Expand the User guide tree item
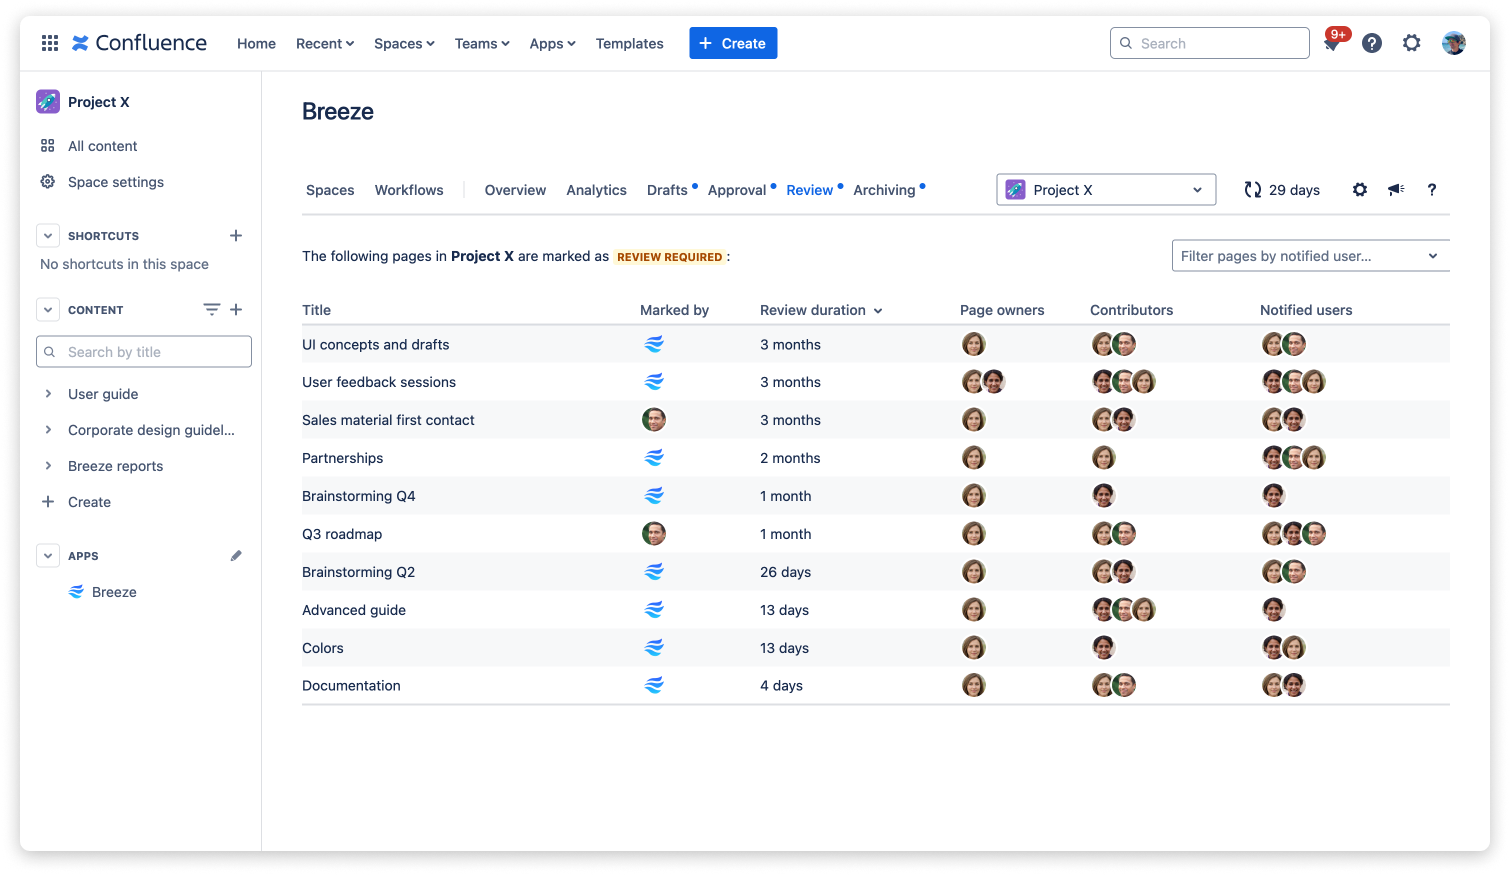 pyautogui.click(x=48, y=394)
